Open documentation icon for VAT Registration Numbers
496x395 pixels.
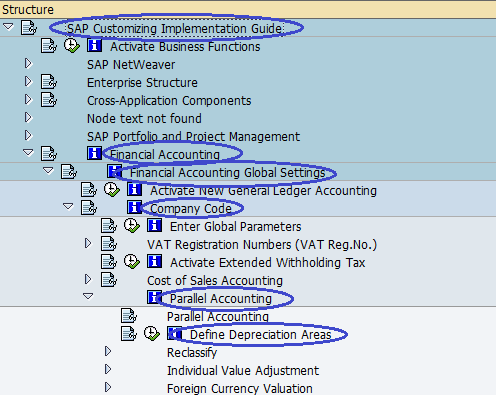pyautogui.click(x=109, y=243)
